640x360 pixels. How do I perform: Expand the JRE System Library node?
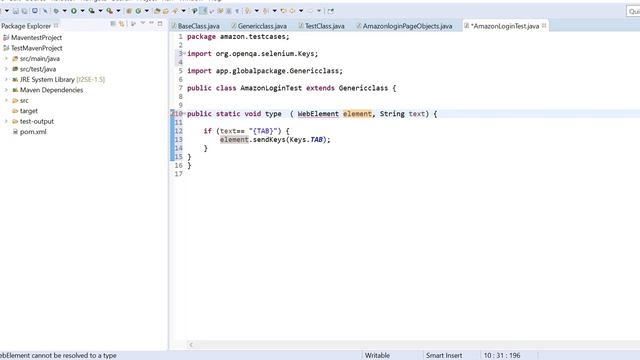click(x=6, y=80)
